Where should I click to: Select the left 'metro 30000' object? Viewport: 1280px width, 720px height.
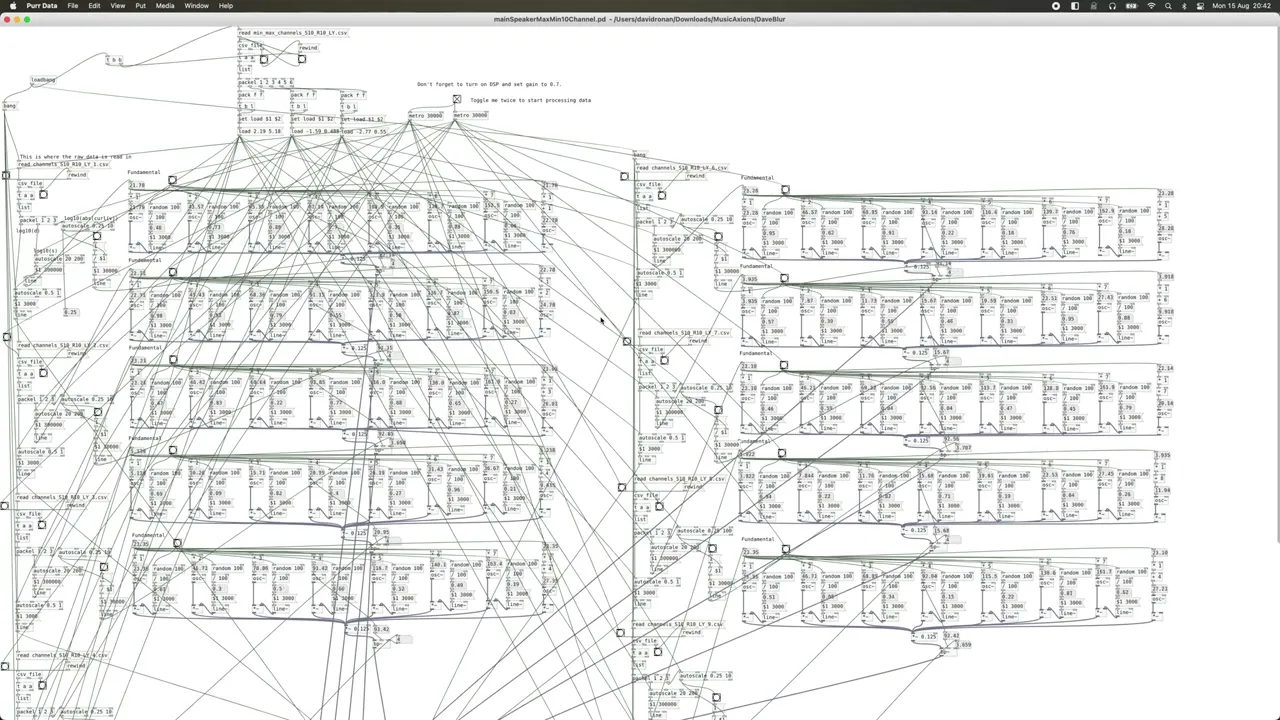coord(426,115)
